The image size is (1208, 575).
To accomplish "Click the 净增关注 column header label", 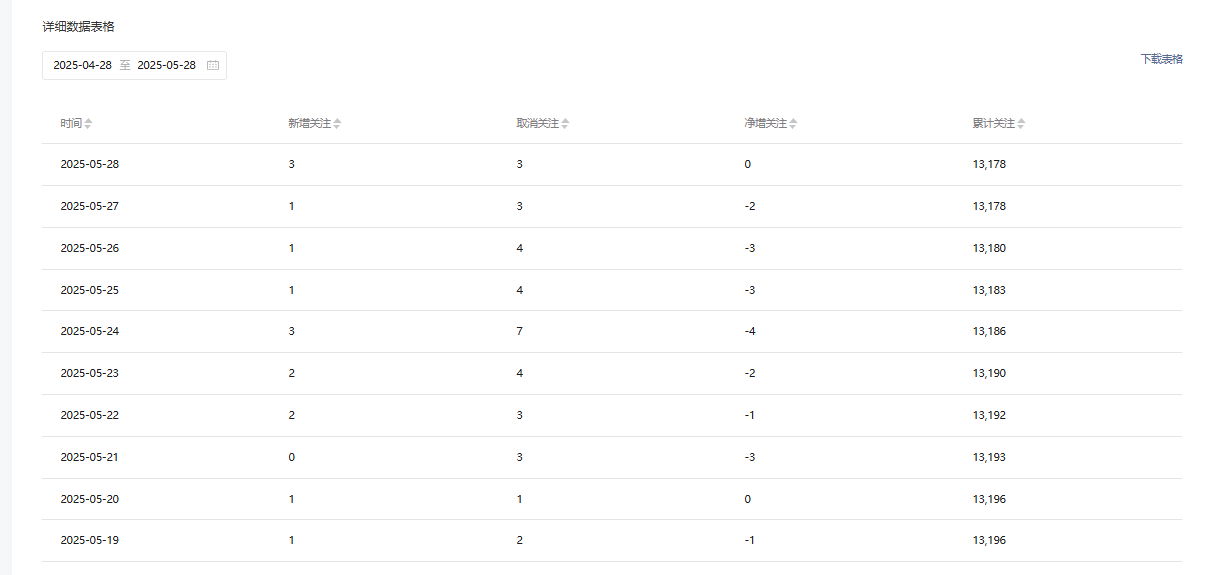I will click(x=765, y=124).
